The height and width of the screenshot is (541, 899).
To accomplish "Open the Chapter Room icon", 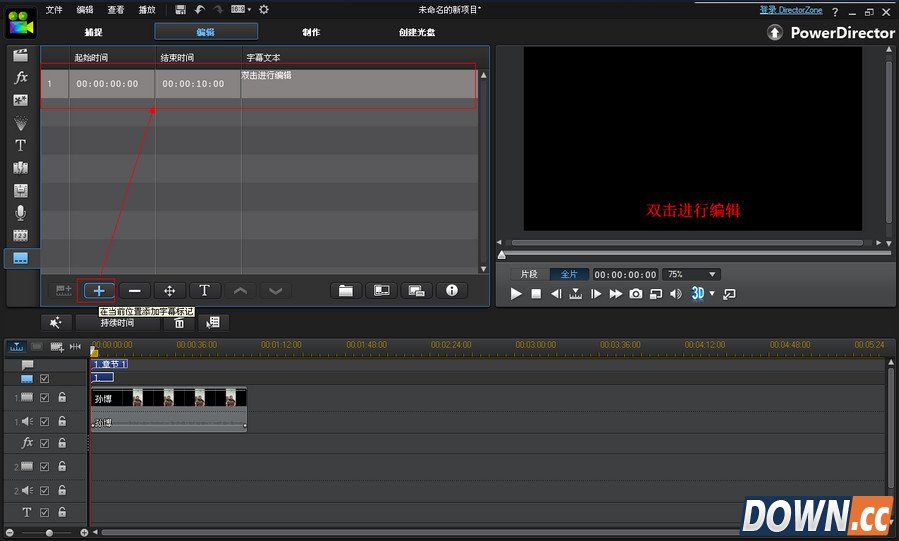I will [21, 236].
